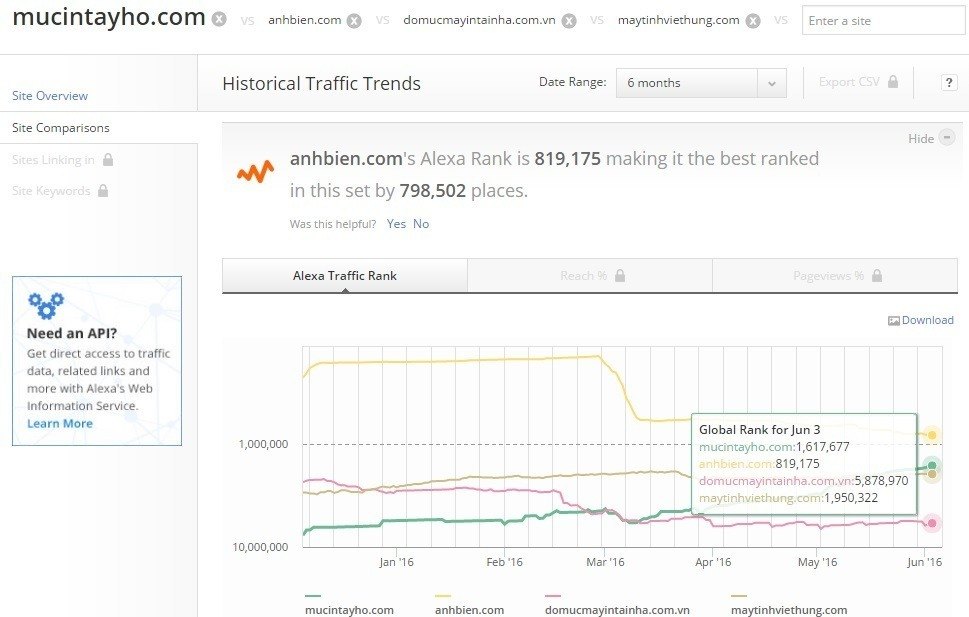
Task: Click the Learn More link
Action: [x=60, y=423]
